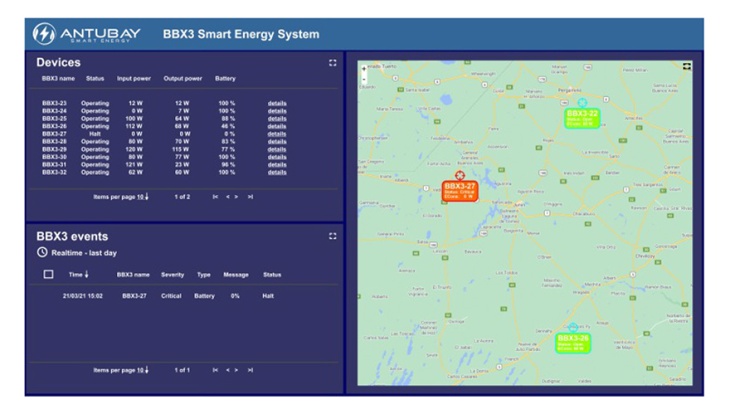Click the BBX3-31 output power 23 W
The width and height of the screenshot is (730, 419).
[182, 165]
